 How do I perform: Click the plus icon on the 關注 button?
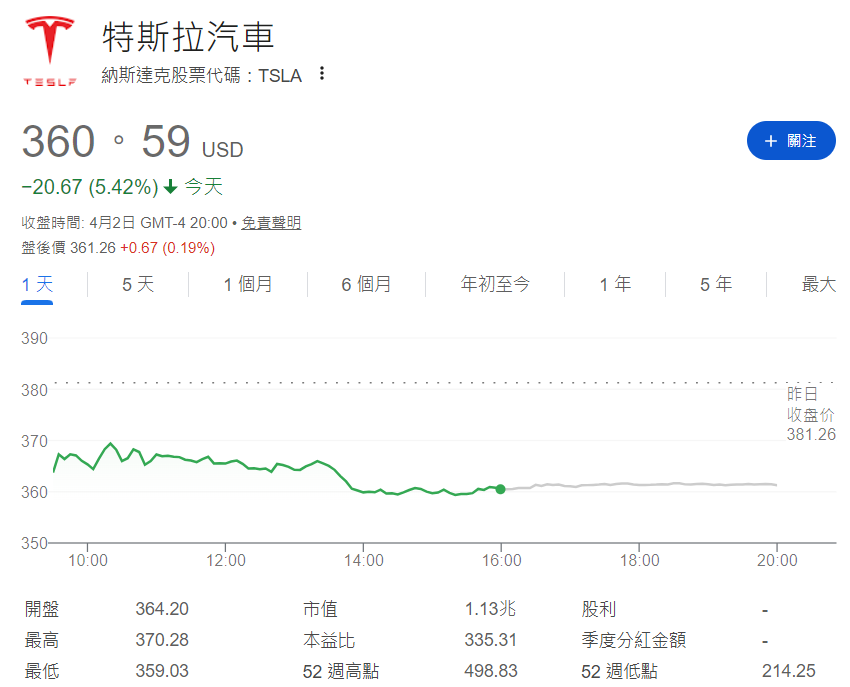[x=771, y=140]
